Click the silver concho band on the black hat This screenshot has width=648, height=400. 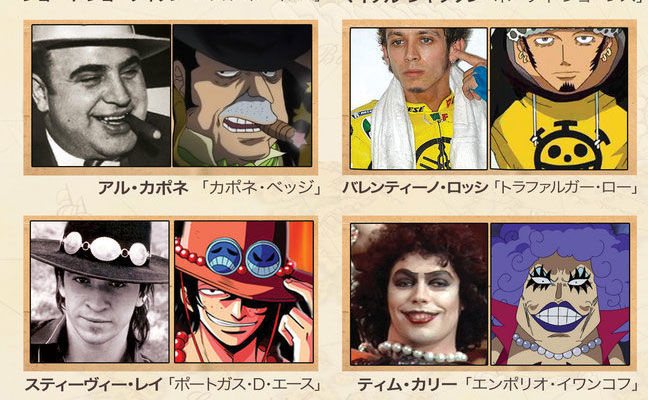click(105, 249)
